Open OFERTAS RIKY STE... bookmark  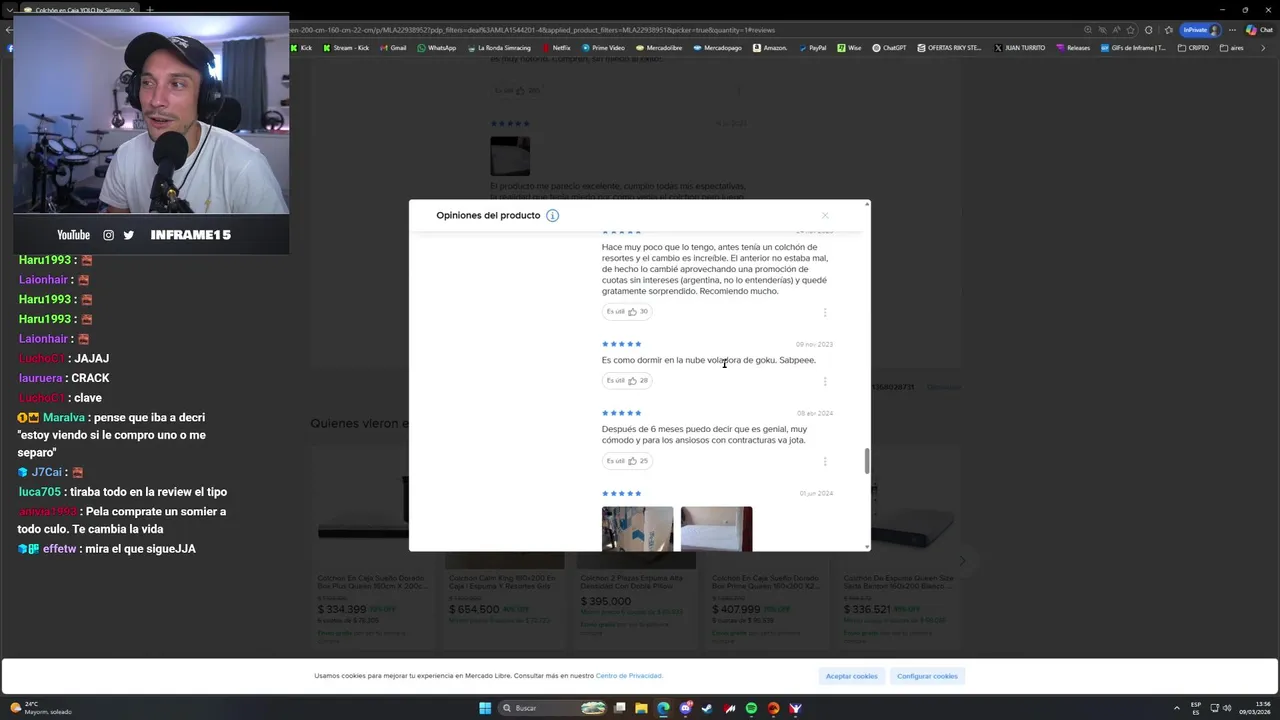point(949,47)
